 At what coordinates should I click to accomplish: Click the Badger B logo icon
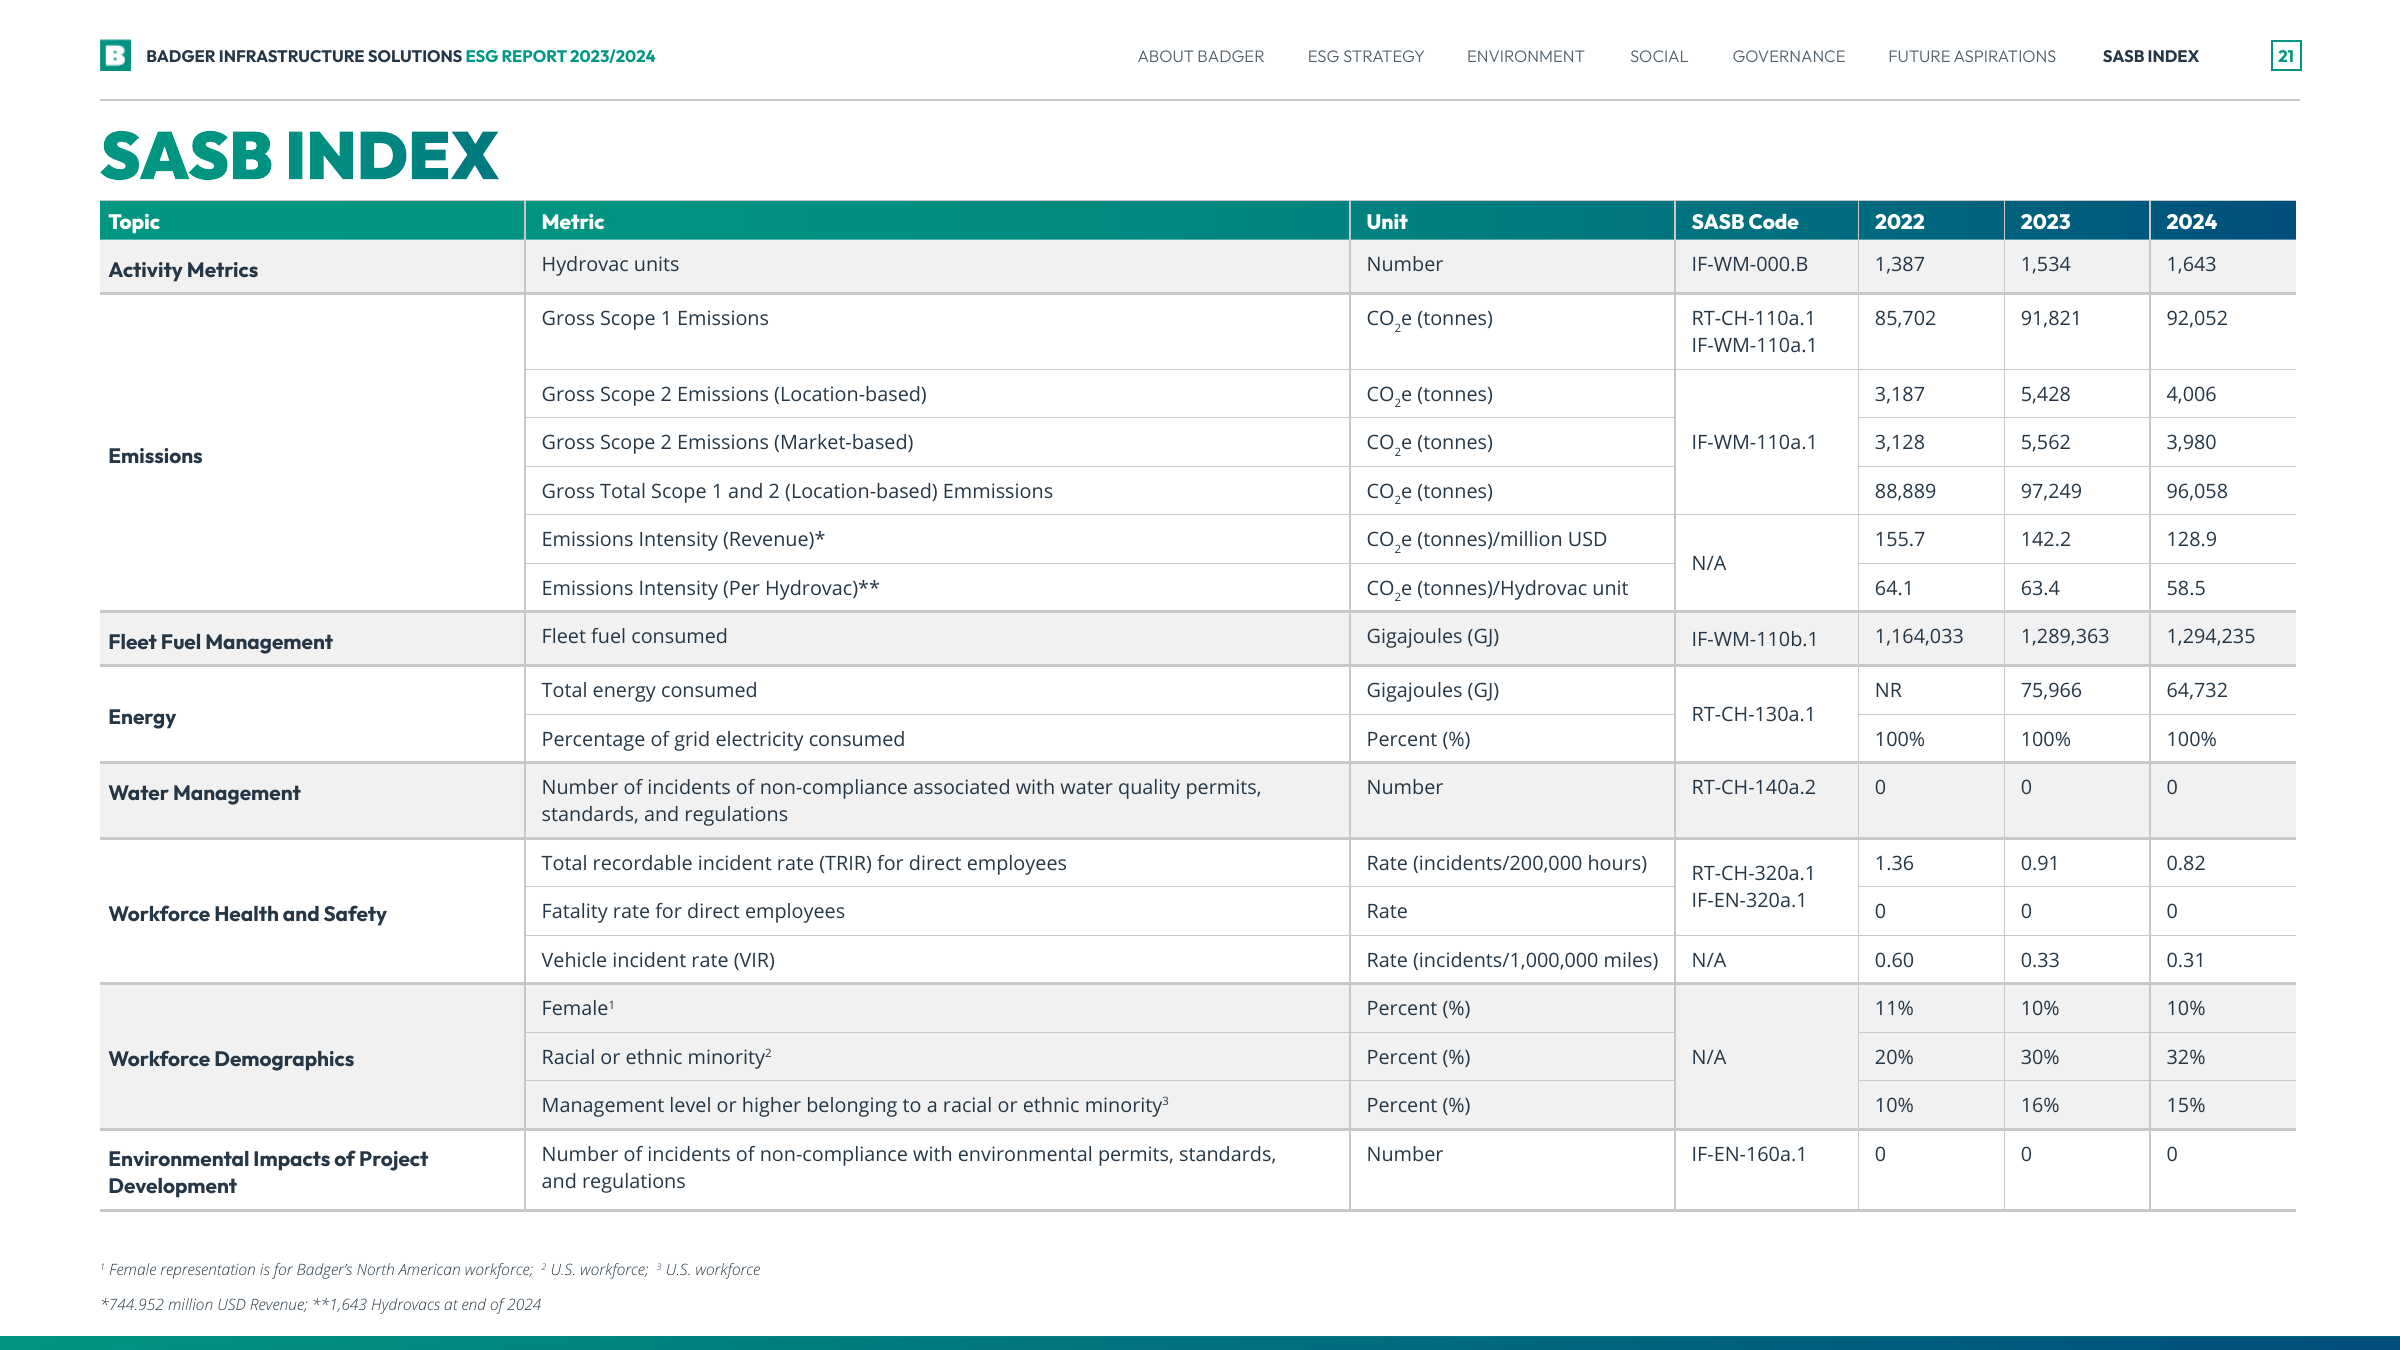point(115,55)
